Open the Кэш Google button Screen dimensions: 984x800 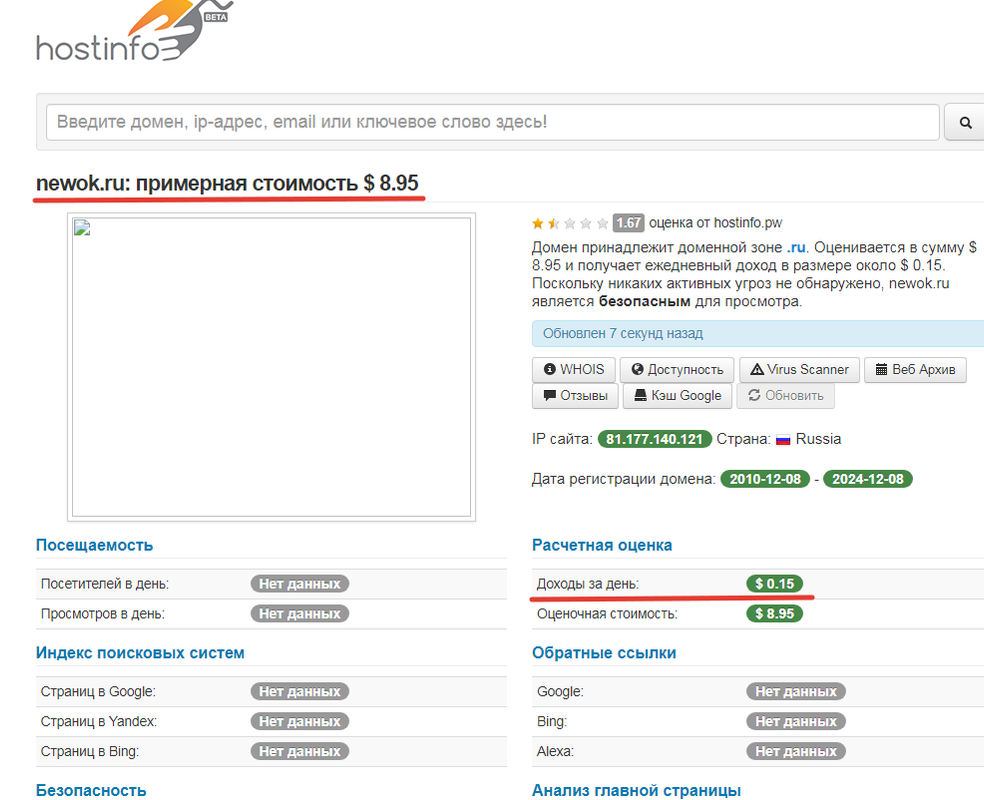[x=678, y=396]
